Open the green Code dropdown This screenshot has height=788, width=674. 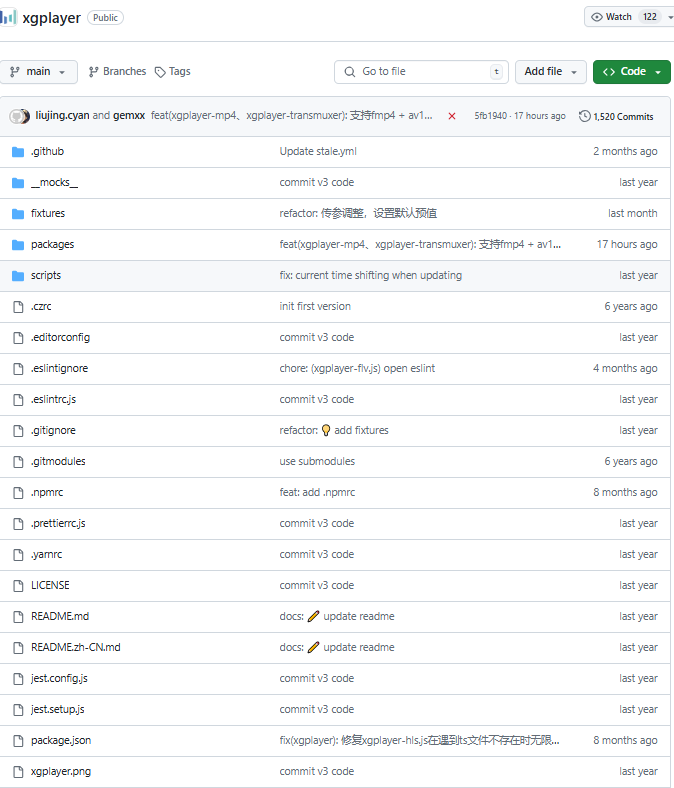click(632, 72)
